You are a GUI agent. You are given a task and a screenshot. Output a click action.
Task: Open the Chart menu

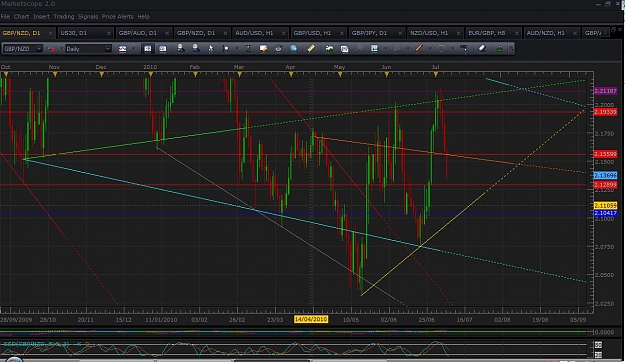point(21,16)
